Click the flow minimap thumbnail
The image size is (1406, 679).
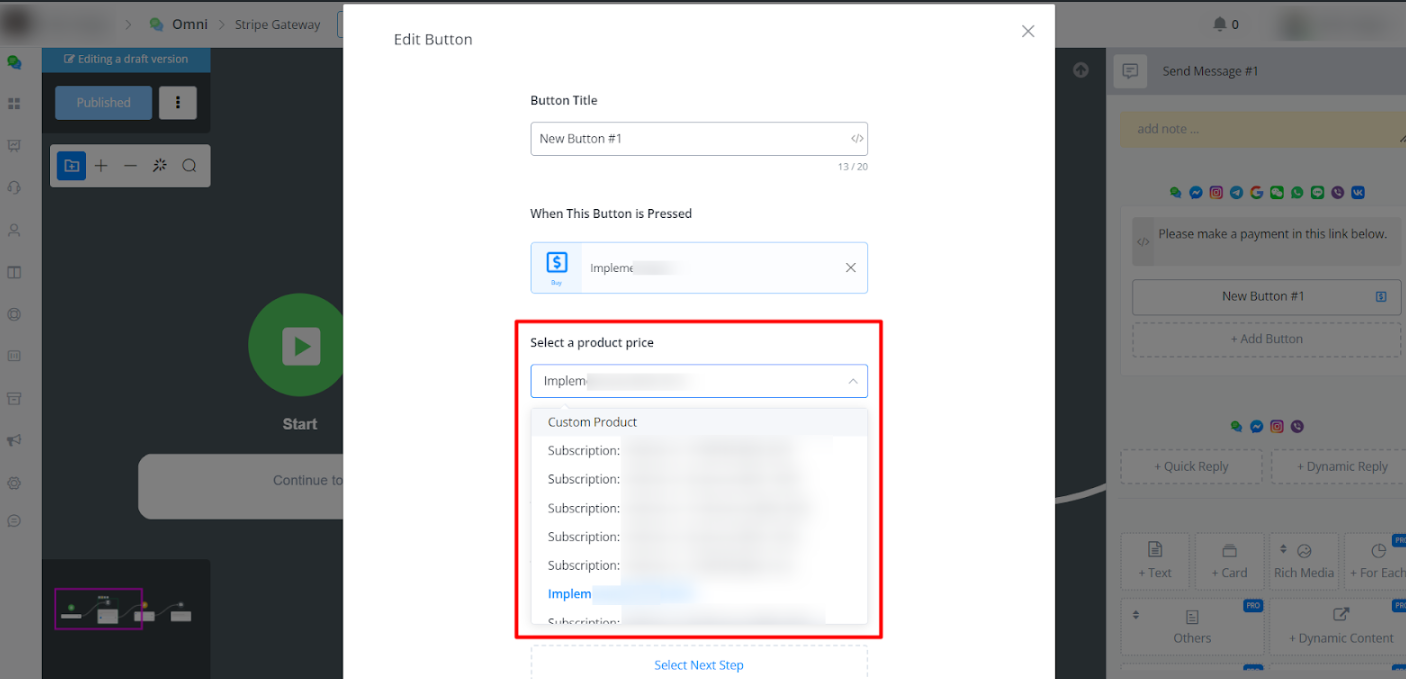click(125, 610)
